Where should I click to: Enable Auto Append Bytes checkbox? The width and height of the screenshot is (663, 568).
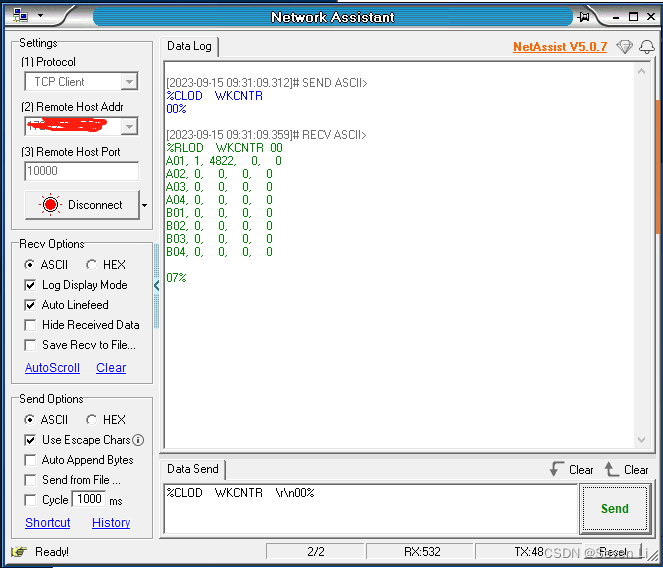pyautogui.click(x=30, y=460)
